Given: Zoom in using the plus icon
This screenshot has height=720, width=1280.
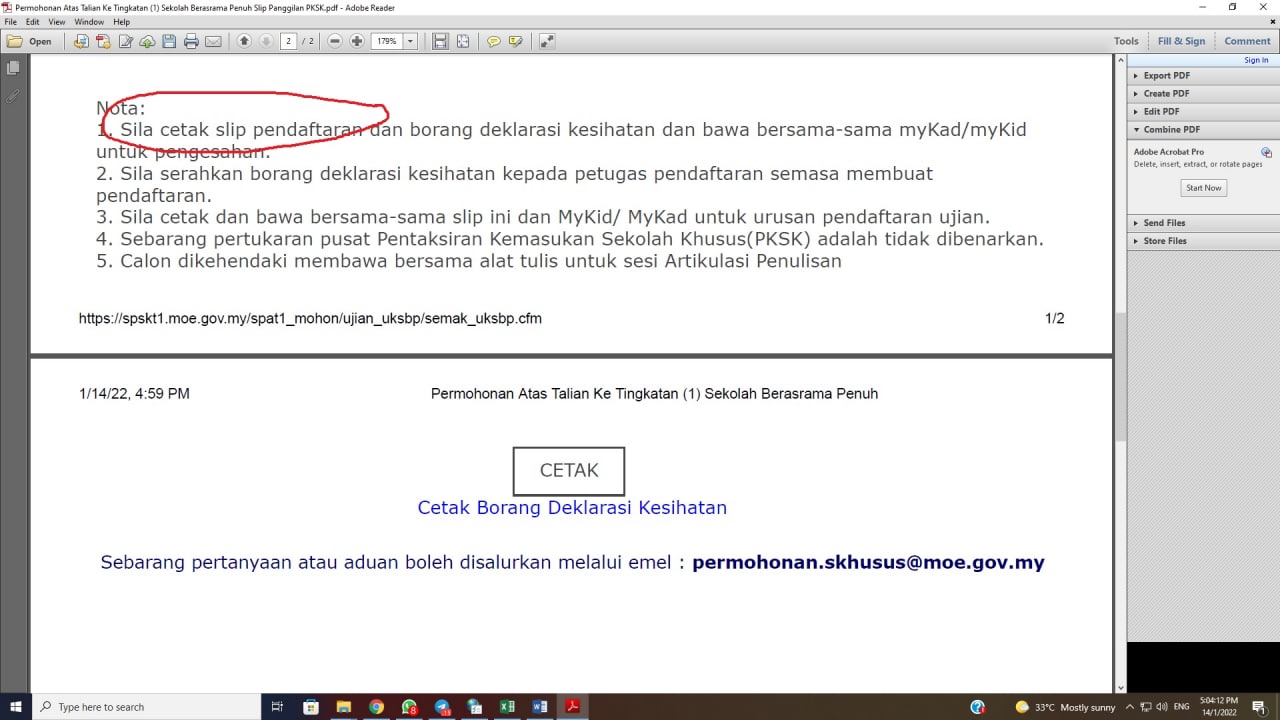Looking at the screenshot, I should (x=357, y=41).
